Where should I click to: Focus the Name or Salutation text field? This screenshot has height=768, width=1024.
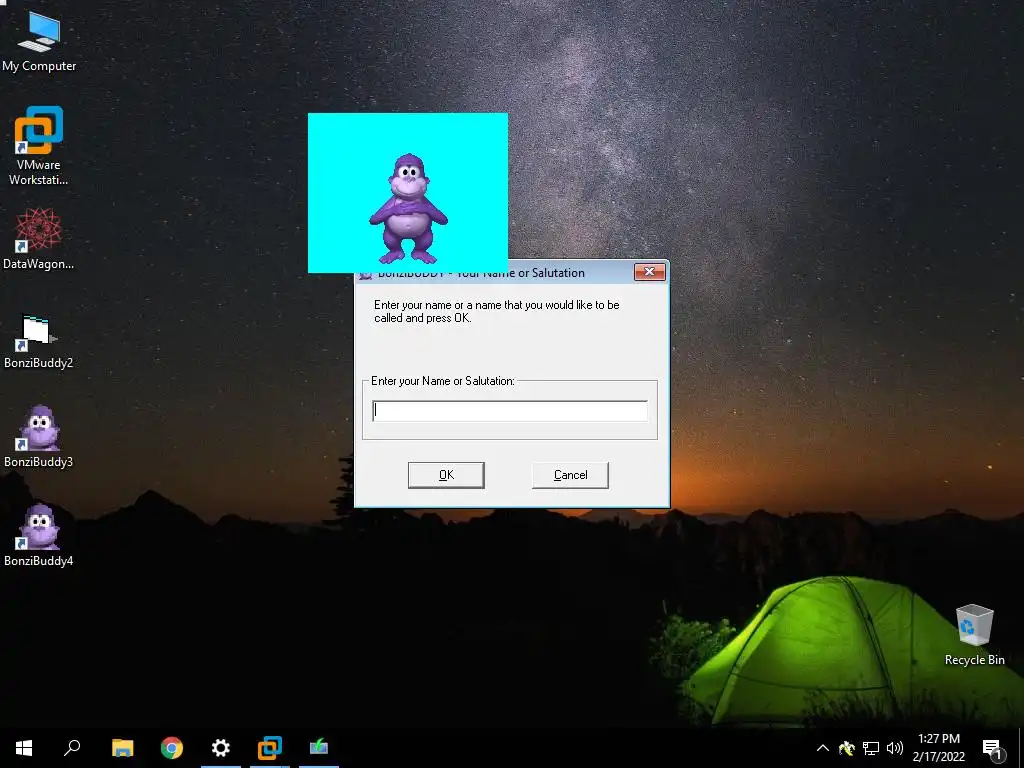tap(510, 411)
